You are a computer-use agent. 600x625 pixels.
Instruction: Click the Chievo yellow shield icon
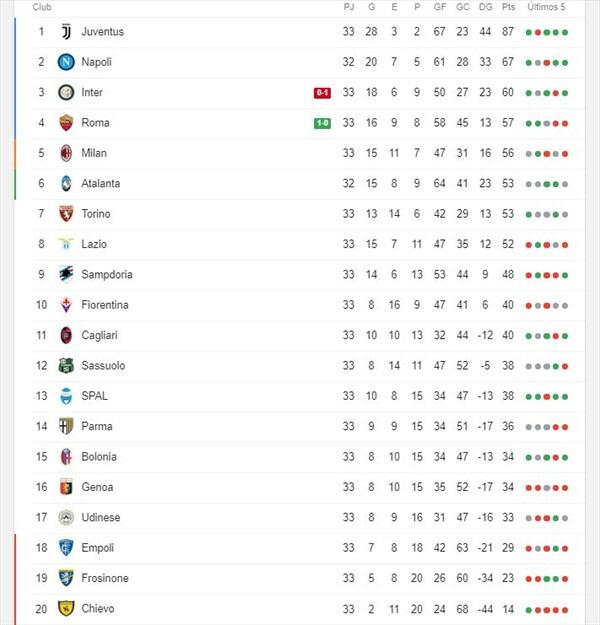pyautogui.click(x=66, y=608)
